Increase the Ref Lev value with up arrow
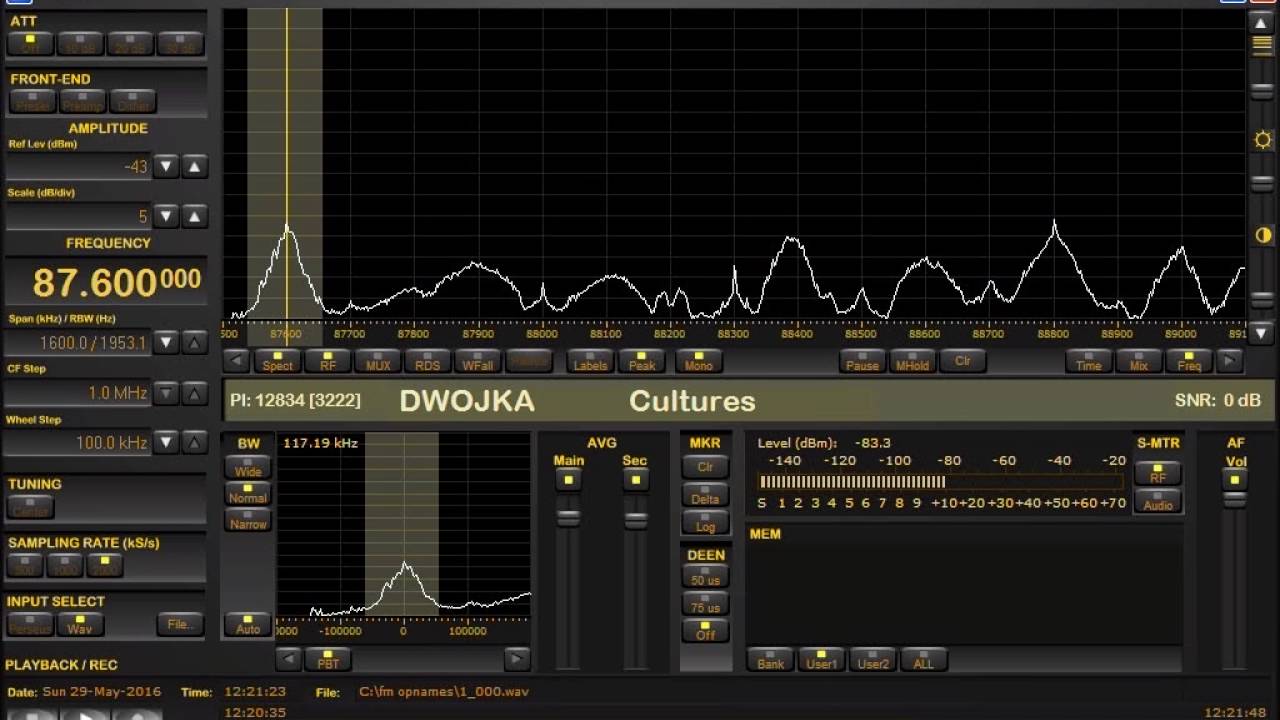1280x720 pixels. (195, 167)
